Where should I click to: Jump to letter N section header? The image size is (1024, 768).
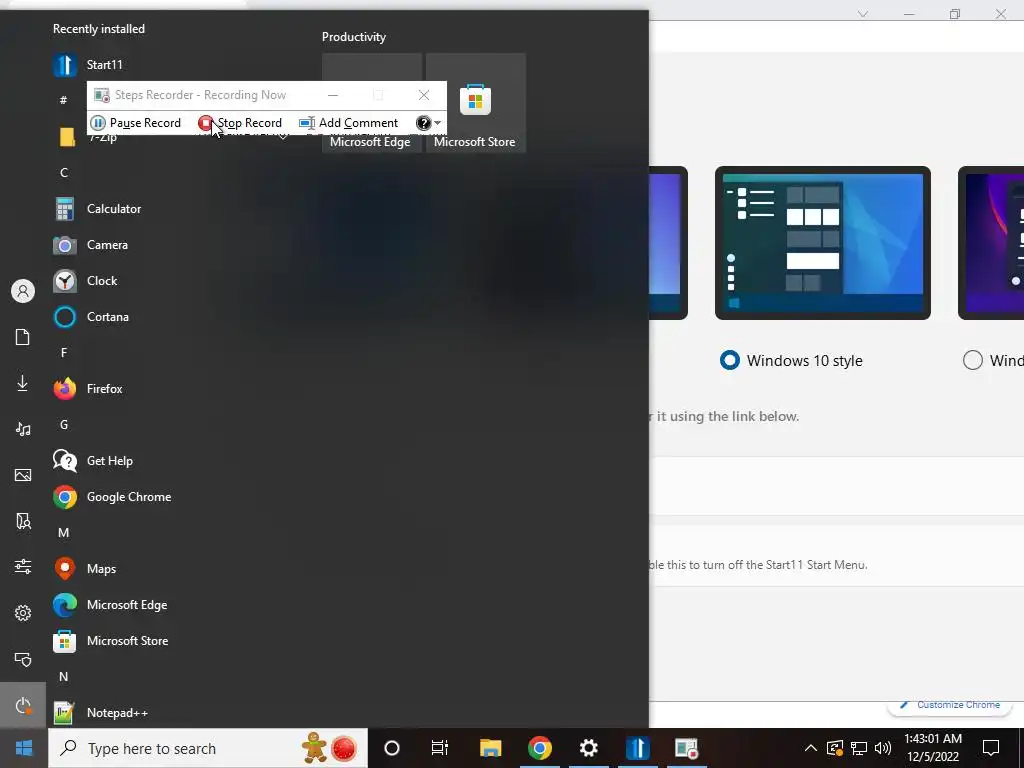[x=64, y=677]
